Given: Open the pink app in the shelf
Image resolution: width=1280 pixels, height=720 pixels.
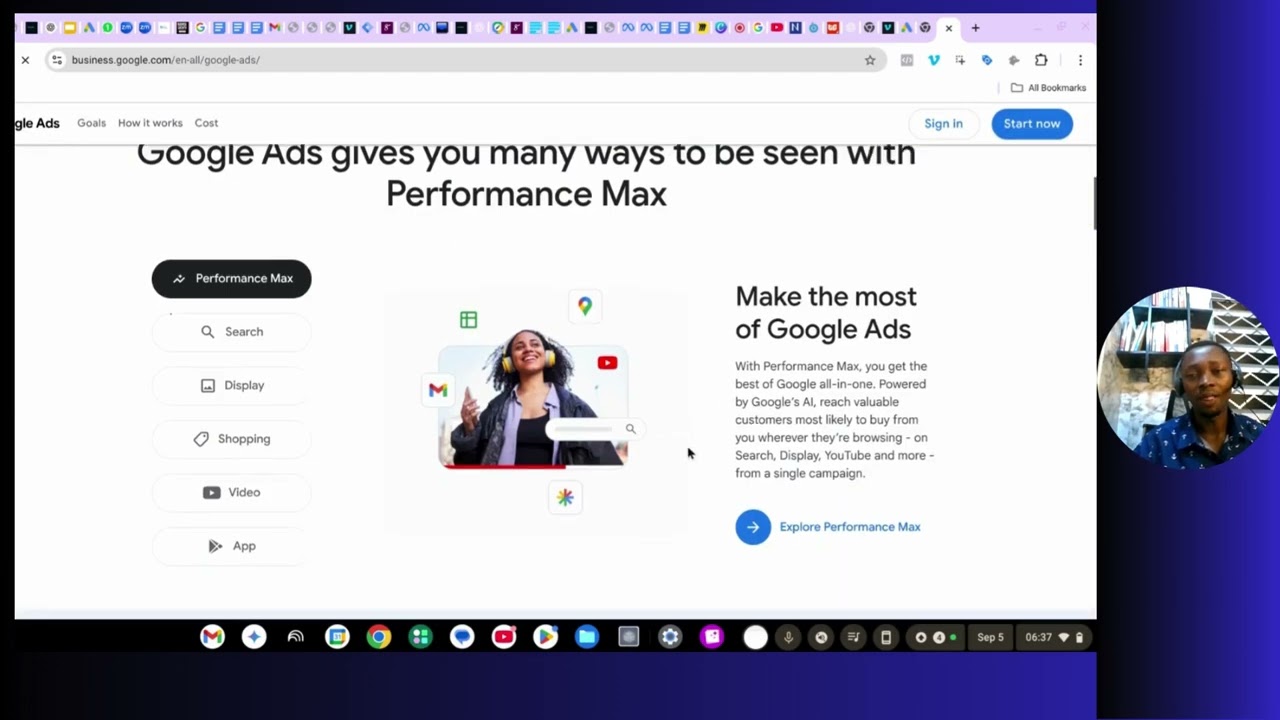Looking at the screenshot, I should (x=712, y=637).
